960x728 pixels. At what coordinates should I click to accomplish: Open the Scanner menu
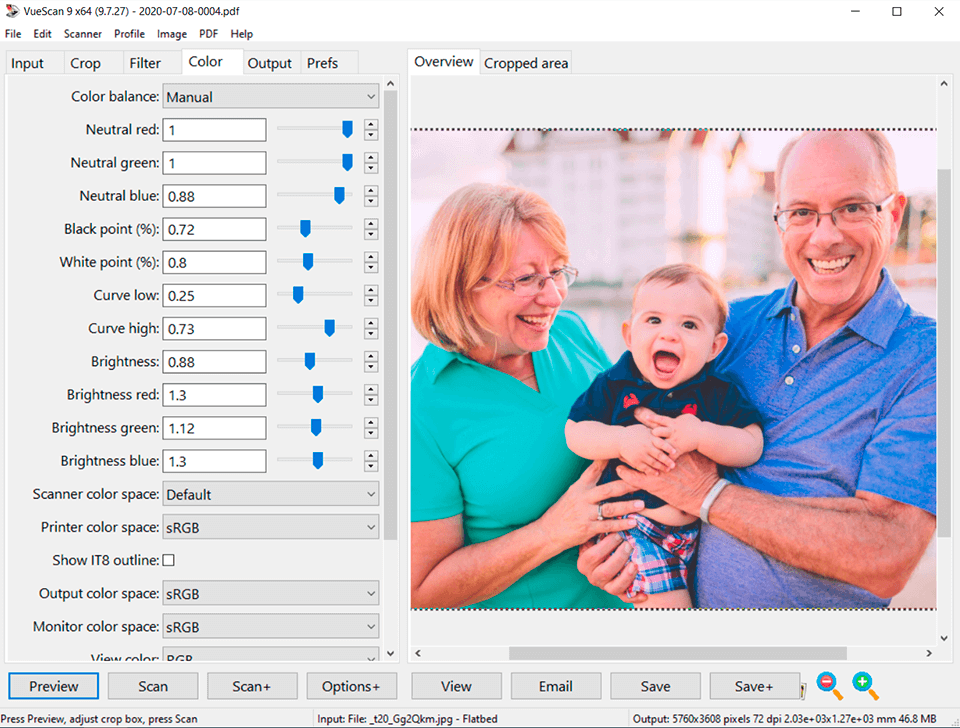point(83,33)
